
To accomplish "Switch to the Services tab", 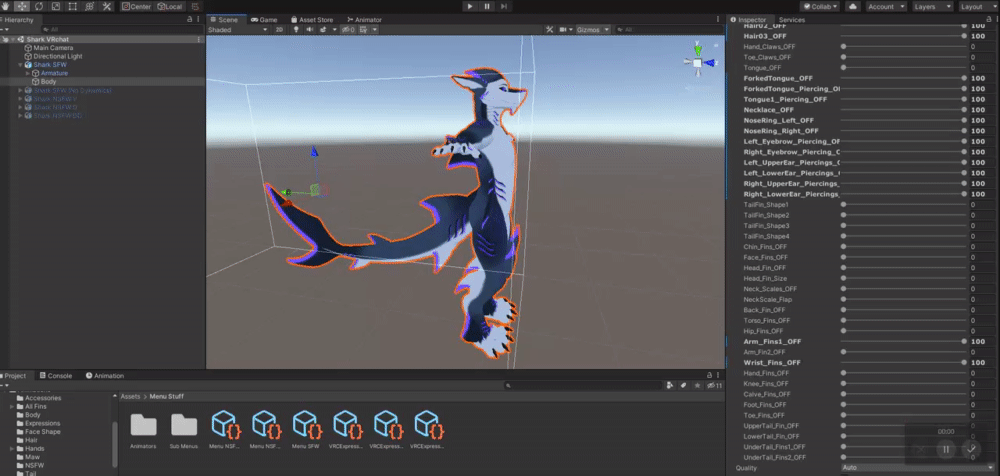I will click(x=791, y=20).
